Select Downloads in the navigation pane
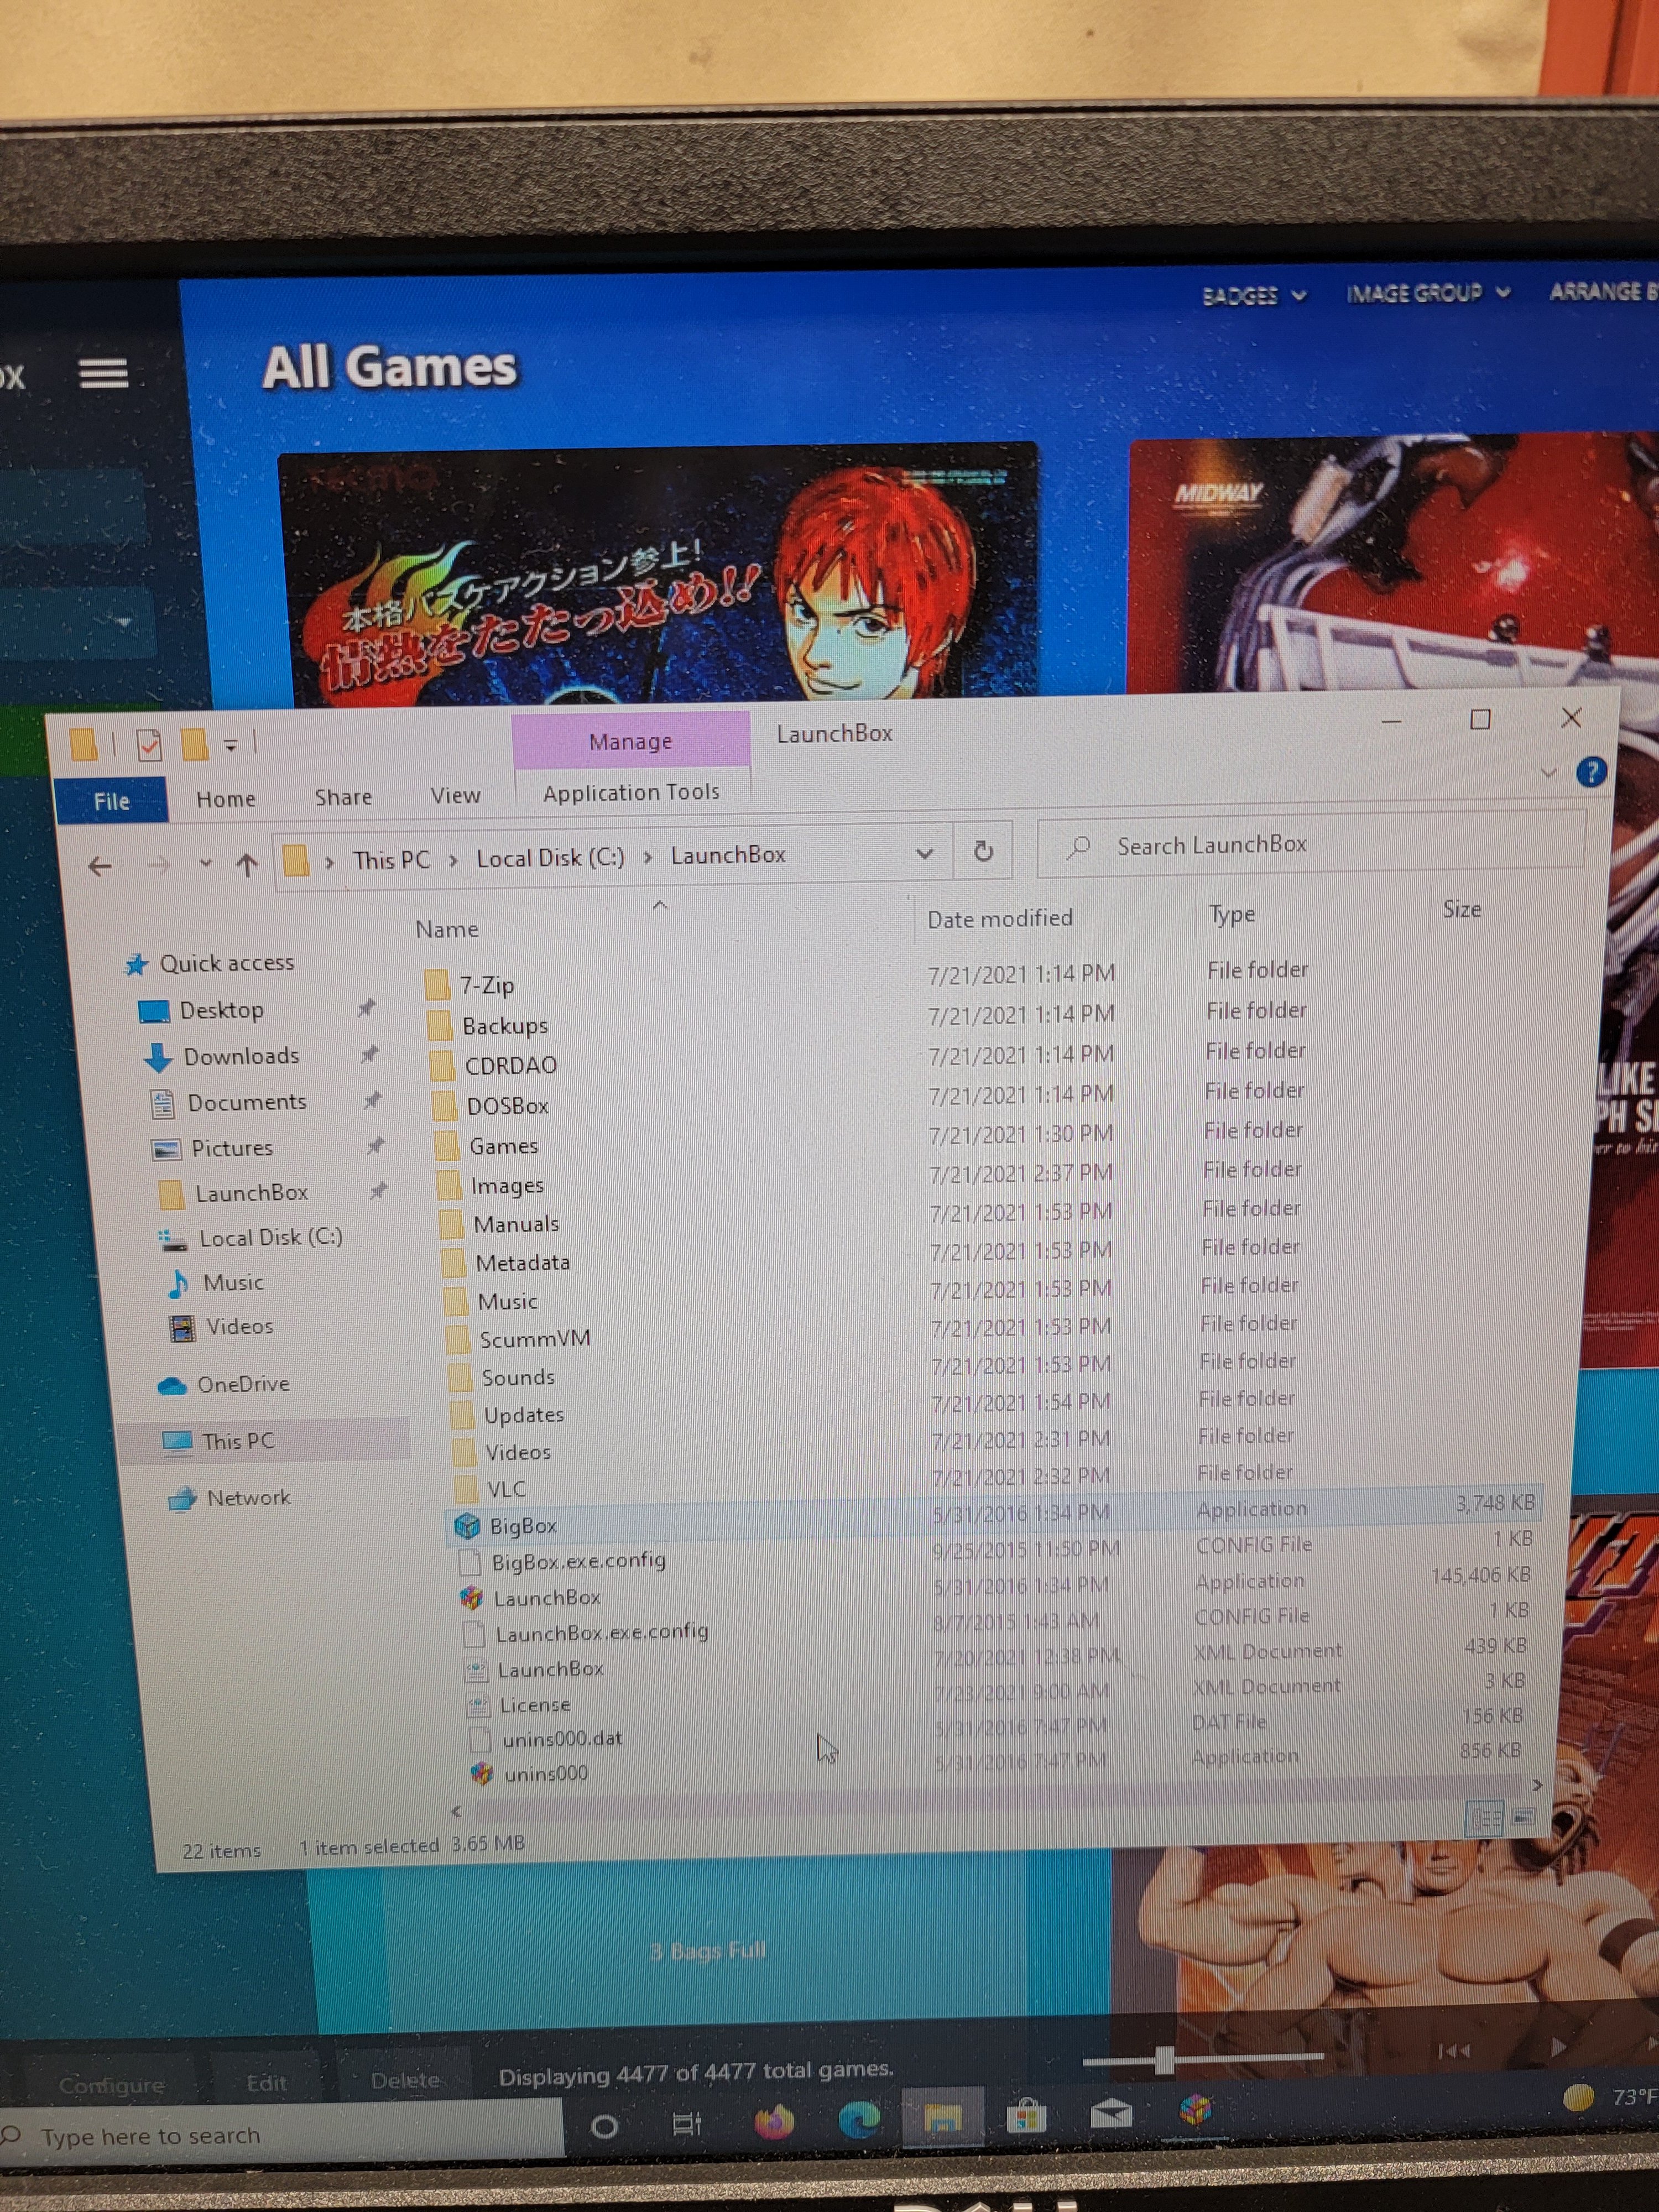This screenshot has width=1659, height=2212. tap(241, 1056)
